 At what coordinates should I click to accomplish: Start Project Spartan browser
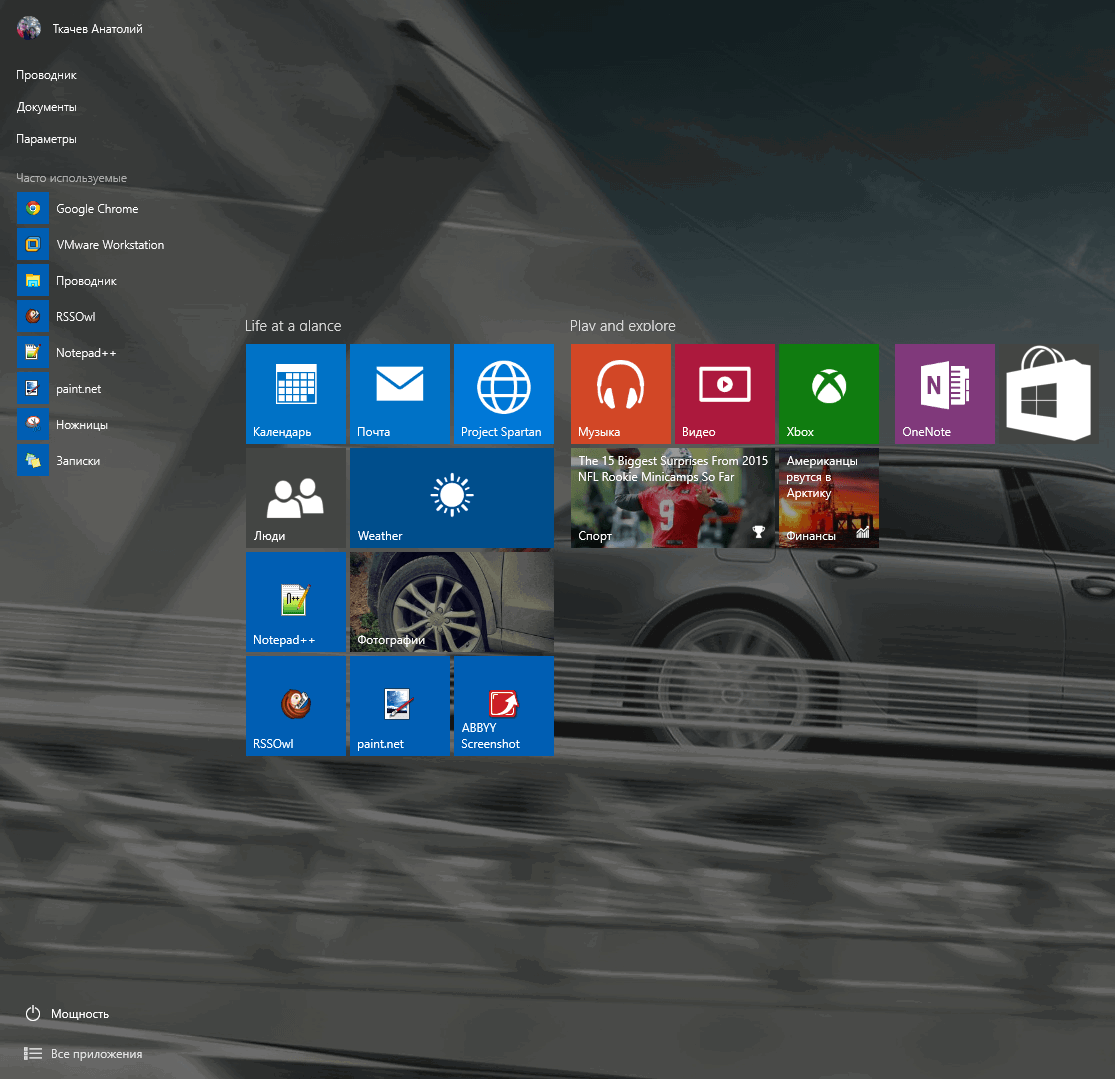503,393
